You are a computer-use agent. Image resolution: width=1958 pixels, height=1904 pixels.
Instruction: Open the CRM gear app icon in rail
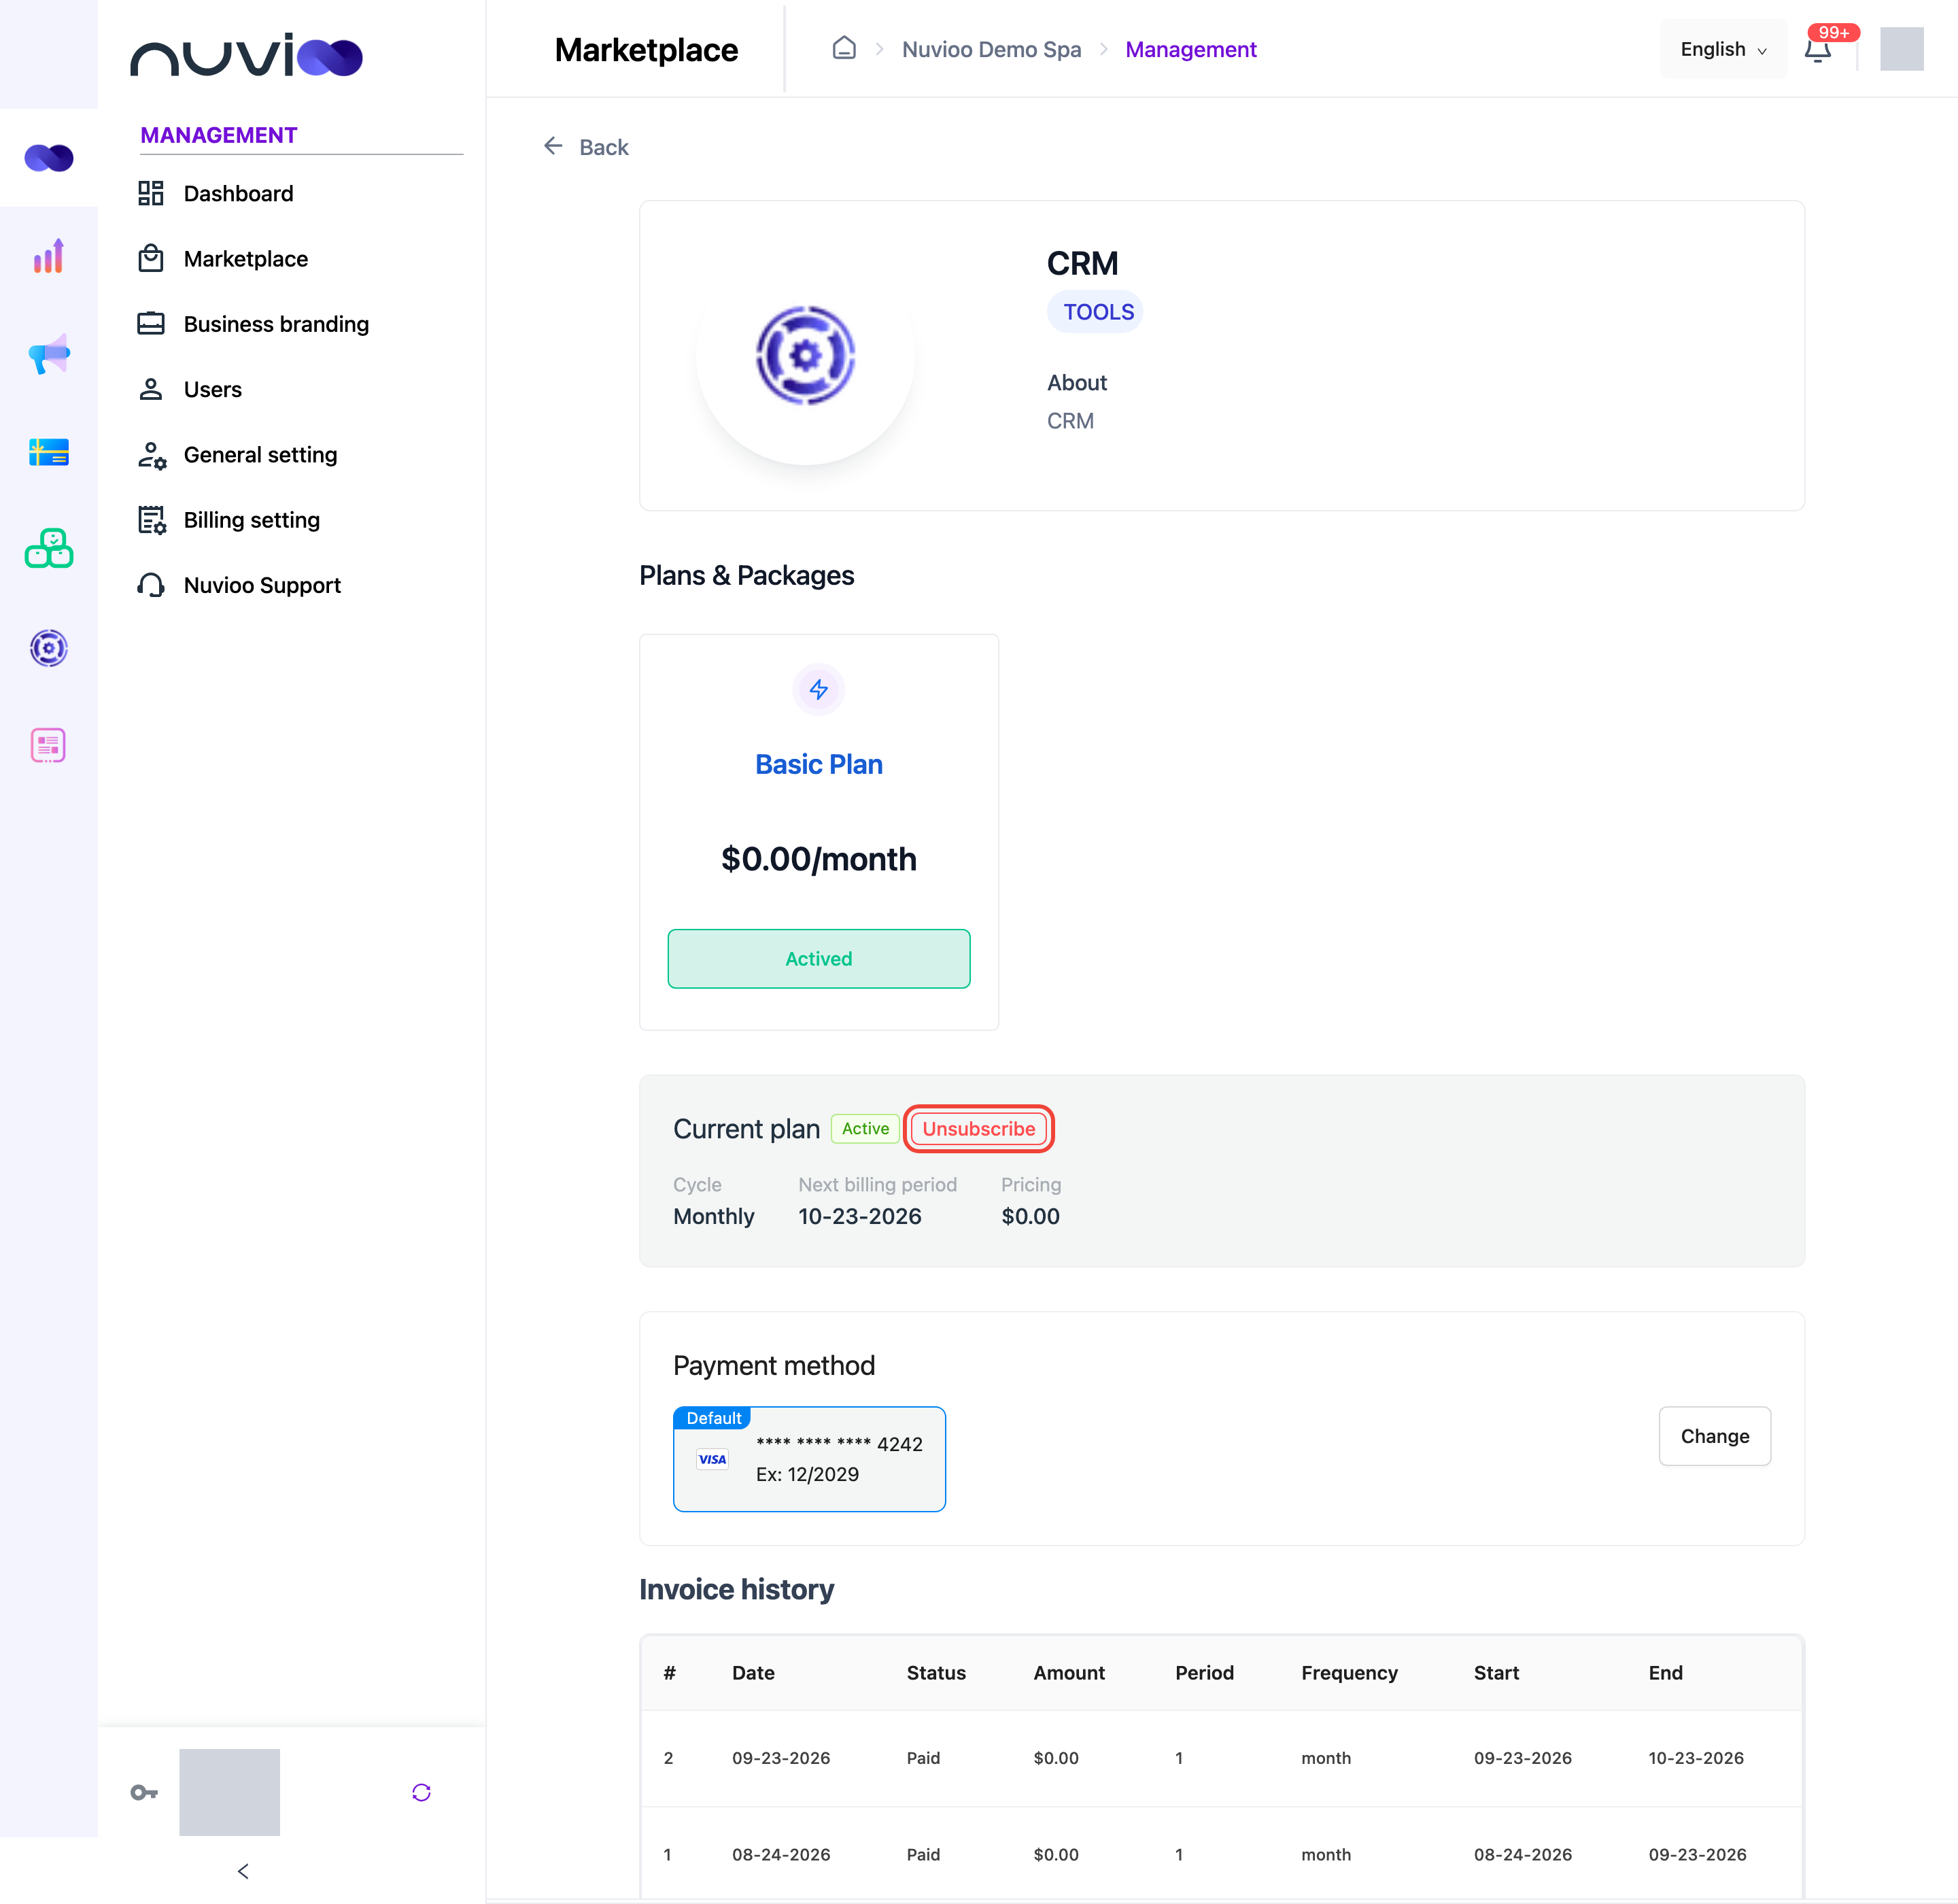coord(49,648)
